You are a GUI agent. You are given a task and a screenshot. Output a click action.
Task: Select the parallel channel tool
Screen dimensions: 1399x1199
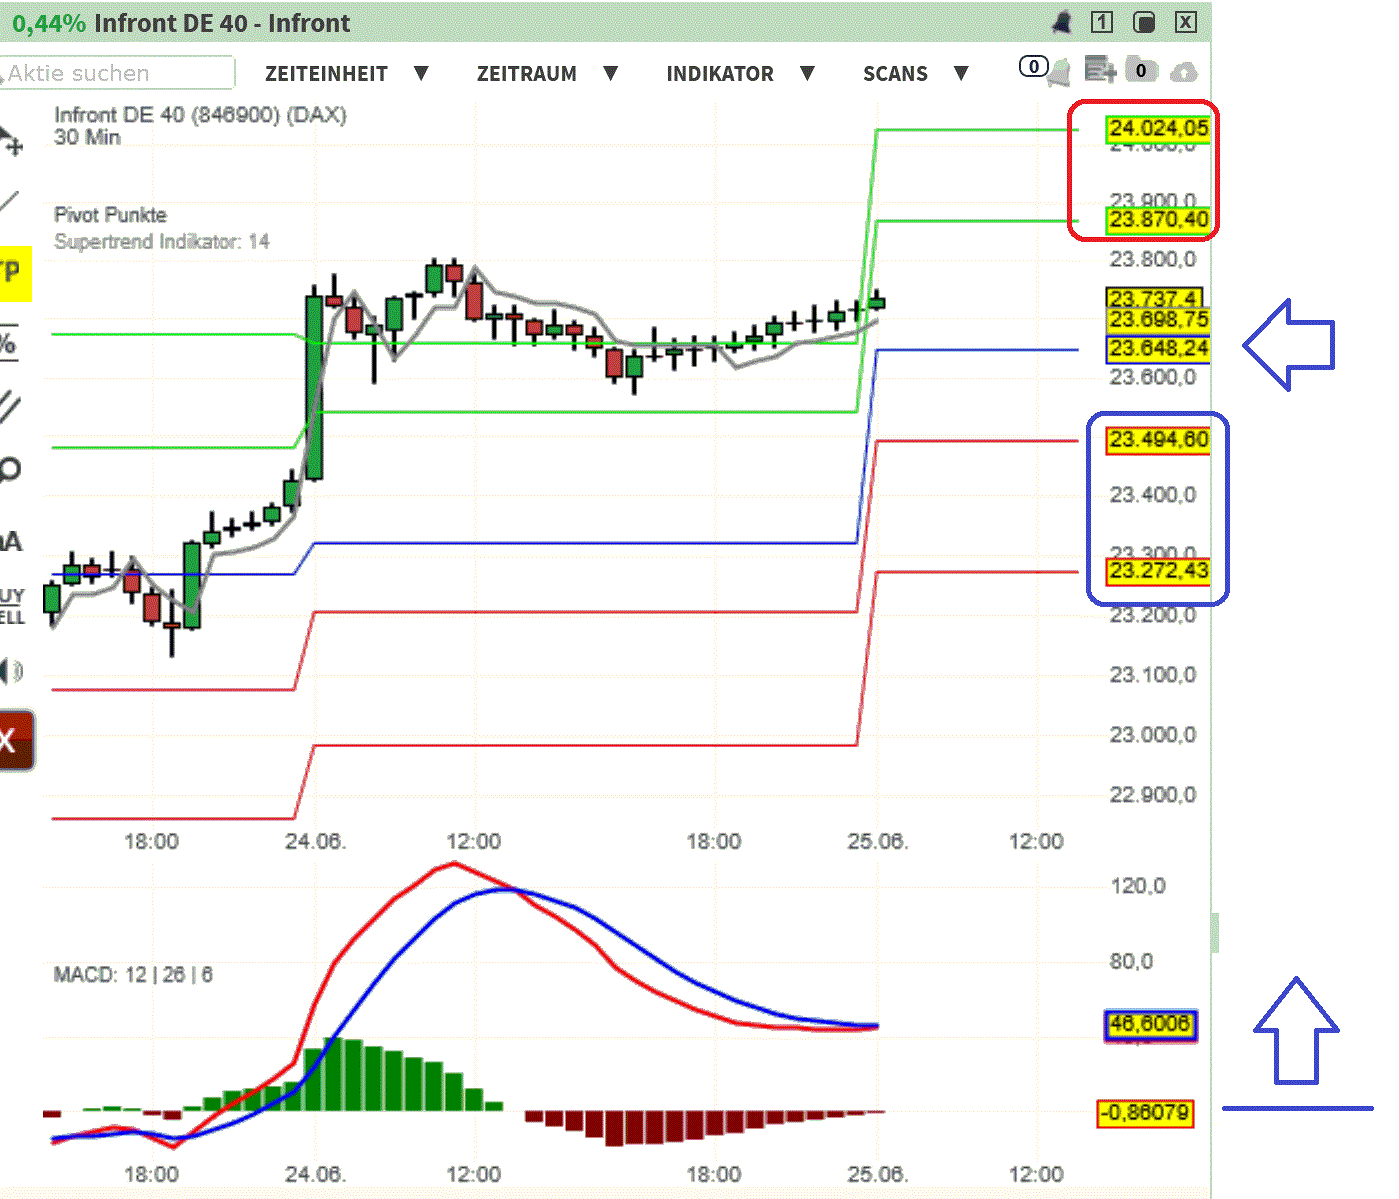tap(10, 405)
